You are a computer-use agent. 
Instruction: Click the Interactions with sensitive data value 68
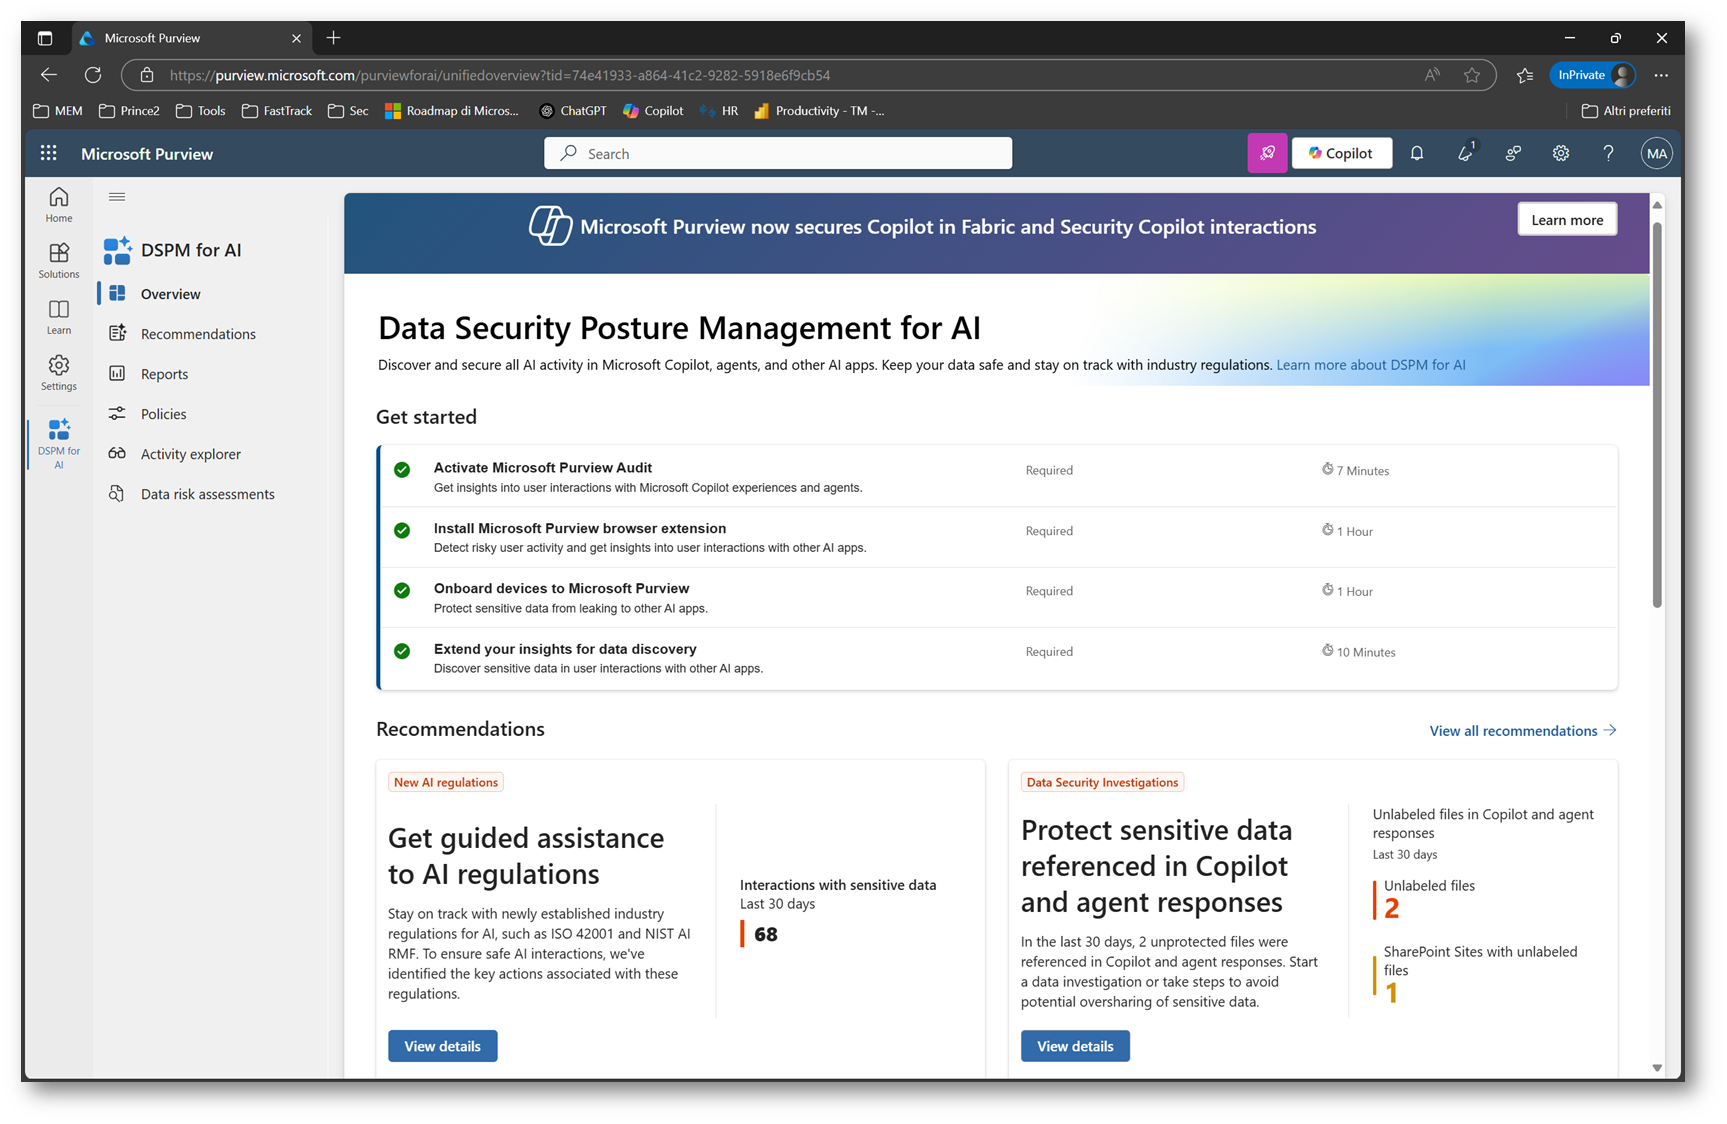click(766, 934)
